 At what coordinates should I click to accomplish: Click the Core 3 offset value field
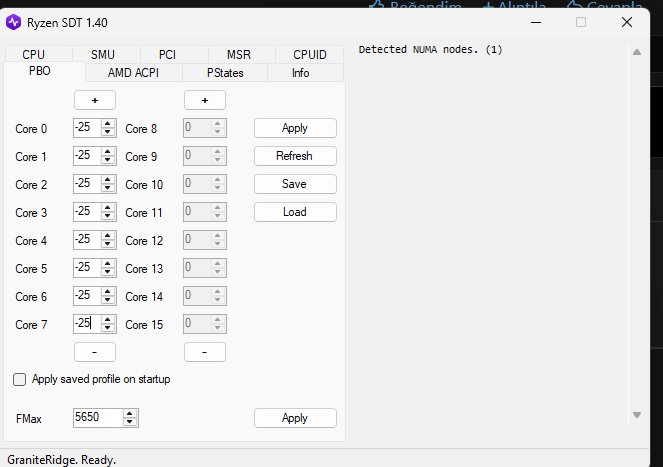(x=87, y=212)
